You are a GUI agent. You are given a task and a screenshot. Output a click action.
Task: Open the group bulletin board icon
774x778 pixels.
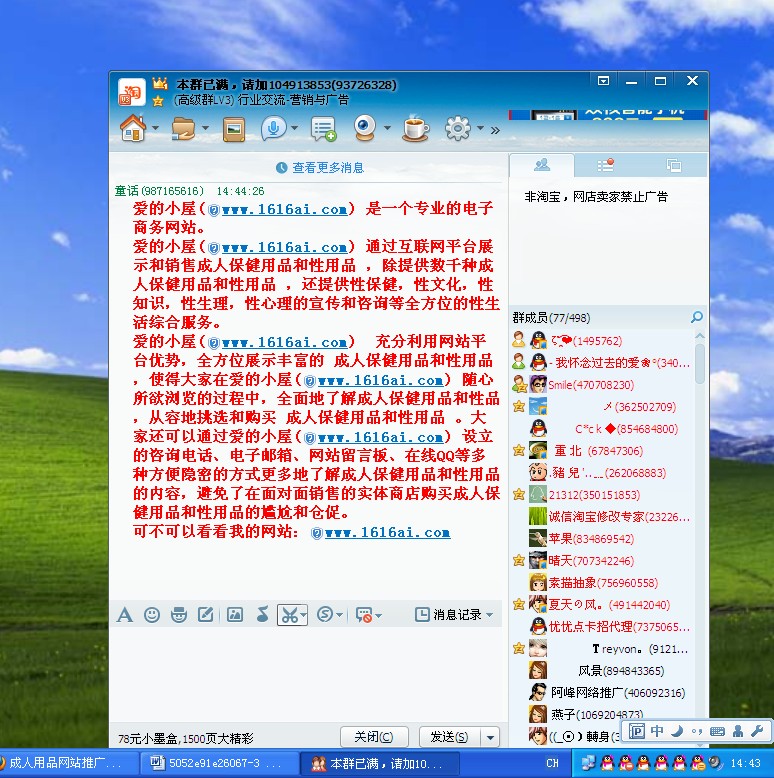(323, 129)
